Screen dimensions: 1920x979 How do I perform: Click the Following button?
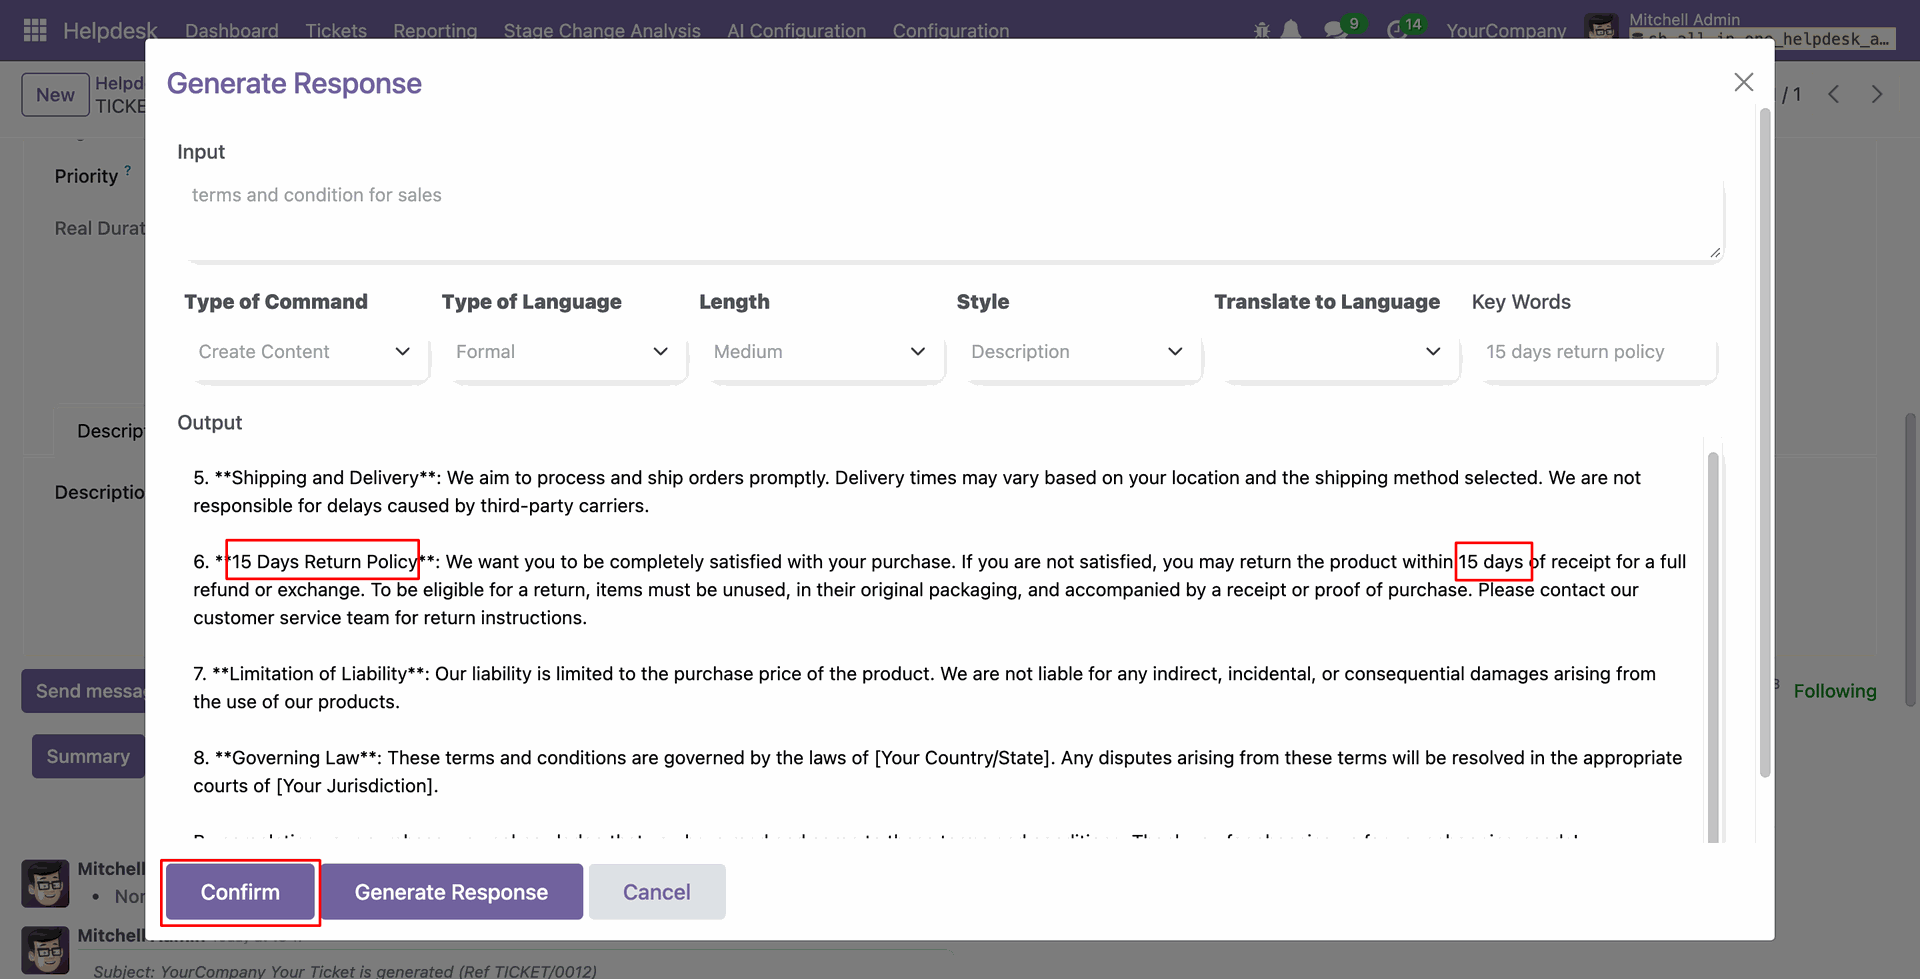(x=1835, y=691)
